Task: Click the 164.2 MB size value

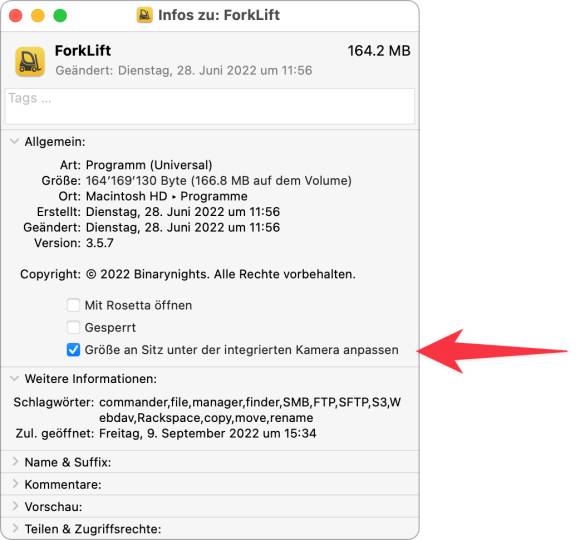Action: click(x=379, y=51)
